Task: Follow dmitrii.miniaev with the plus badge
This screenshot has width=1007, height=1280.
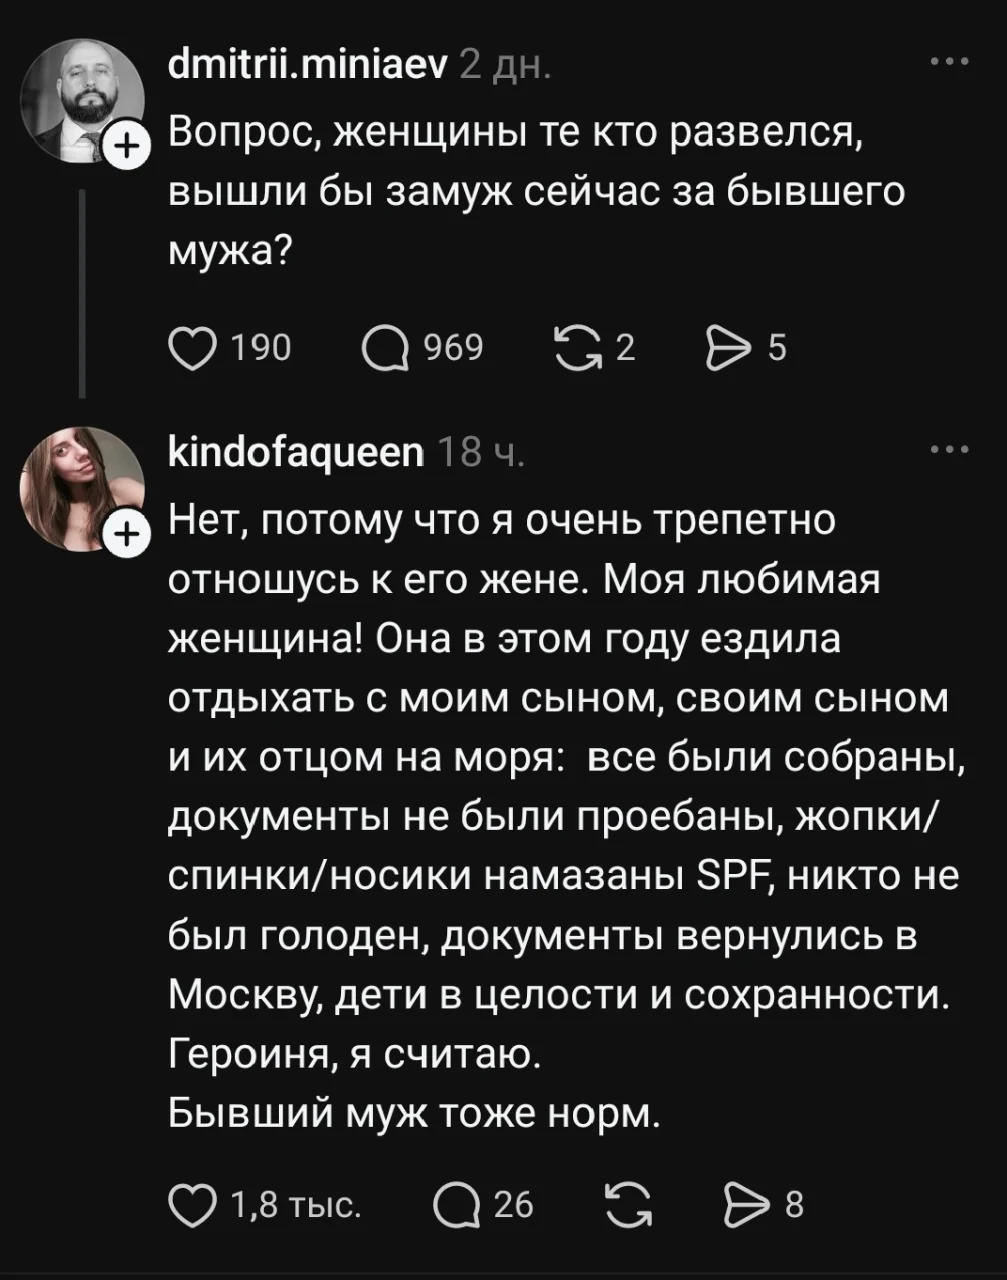Action: click(124, 149)
